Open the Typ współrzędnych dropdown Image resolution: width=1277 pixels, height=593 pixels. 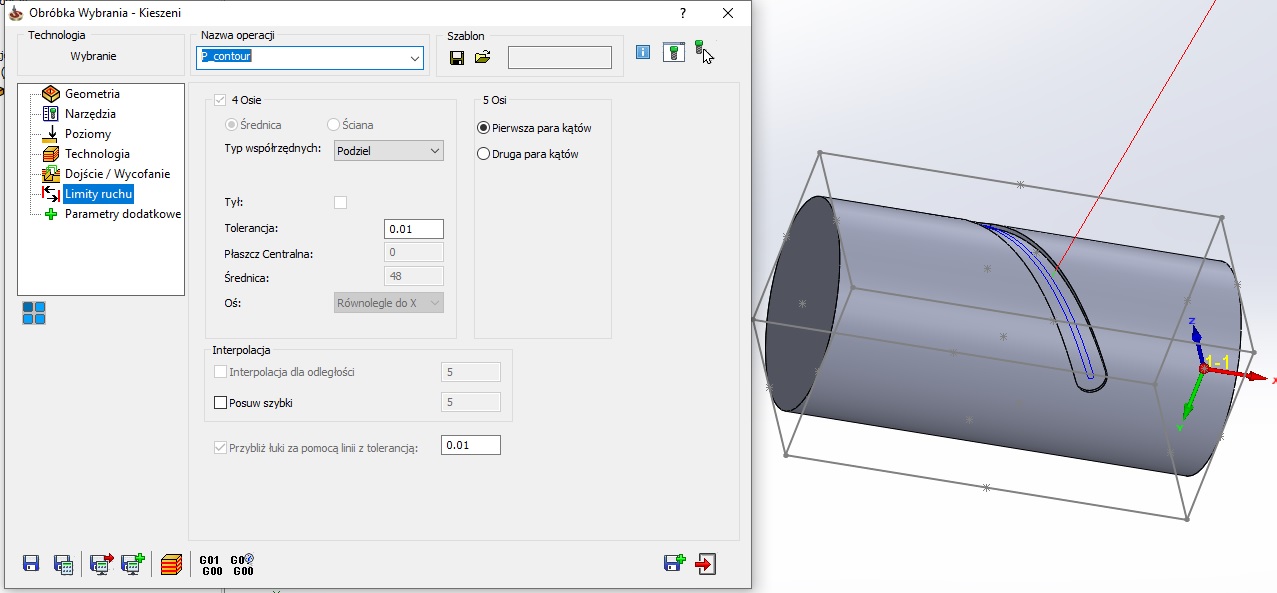coord(389,150)
